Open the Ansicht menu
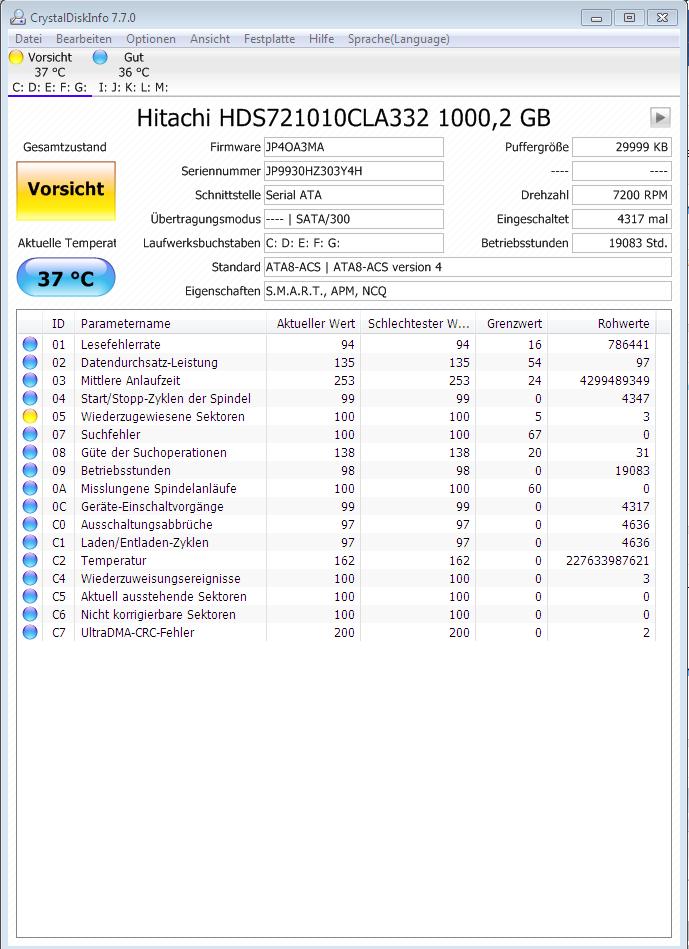 pyautogui.click(x=210, y=39)
